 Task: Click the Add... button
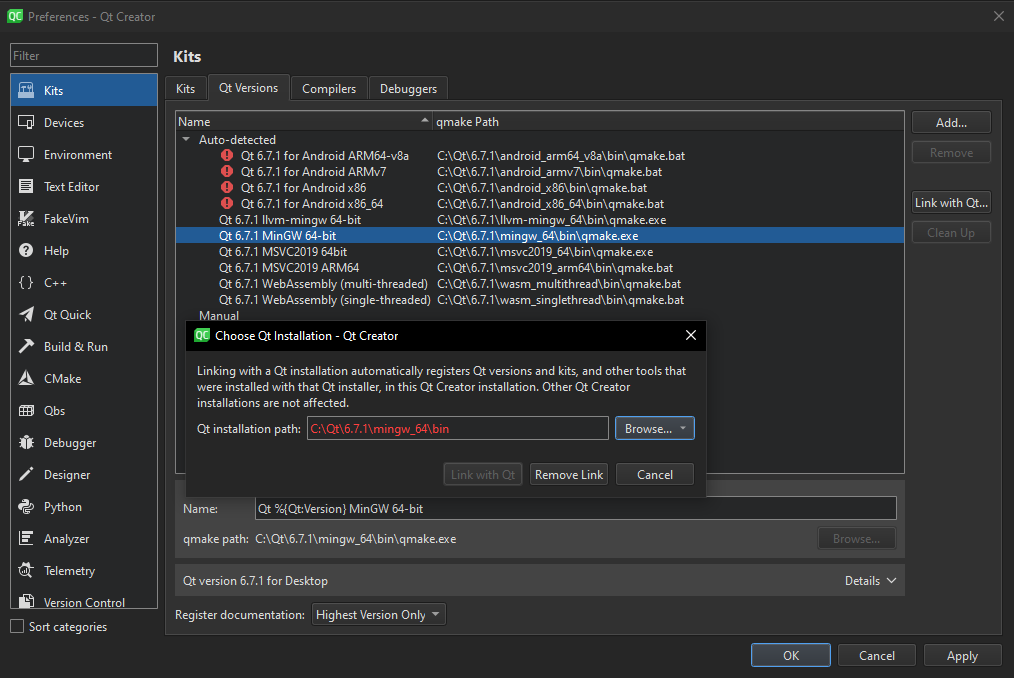pos(951,122)
